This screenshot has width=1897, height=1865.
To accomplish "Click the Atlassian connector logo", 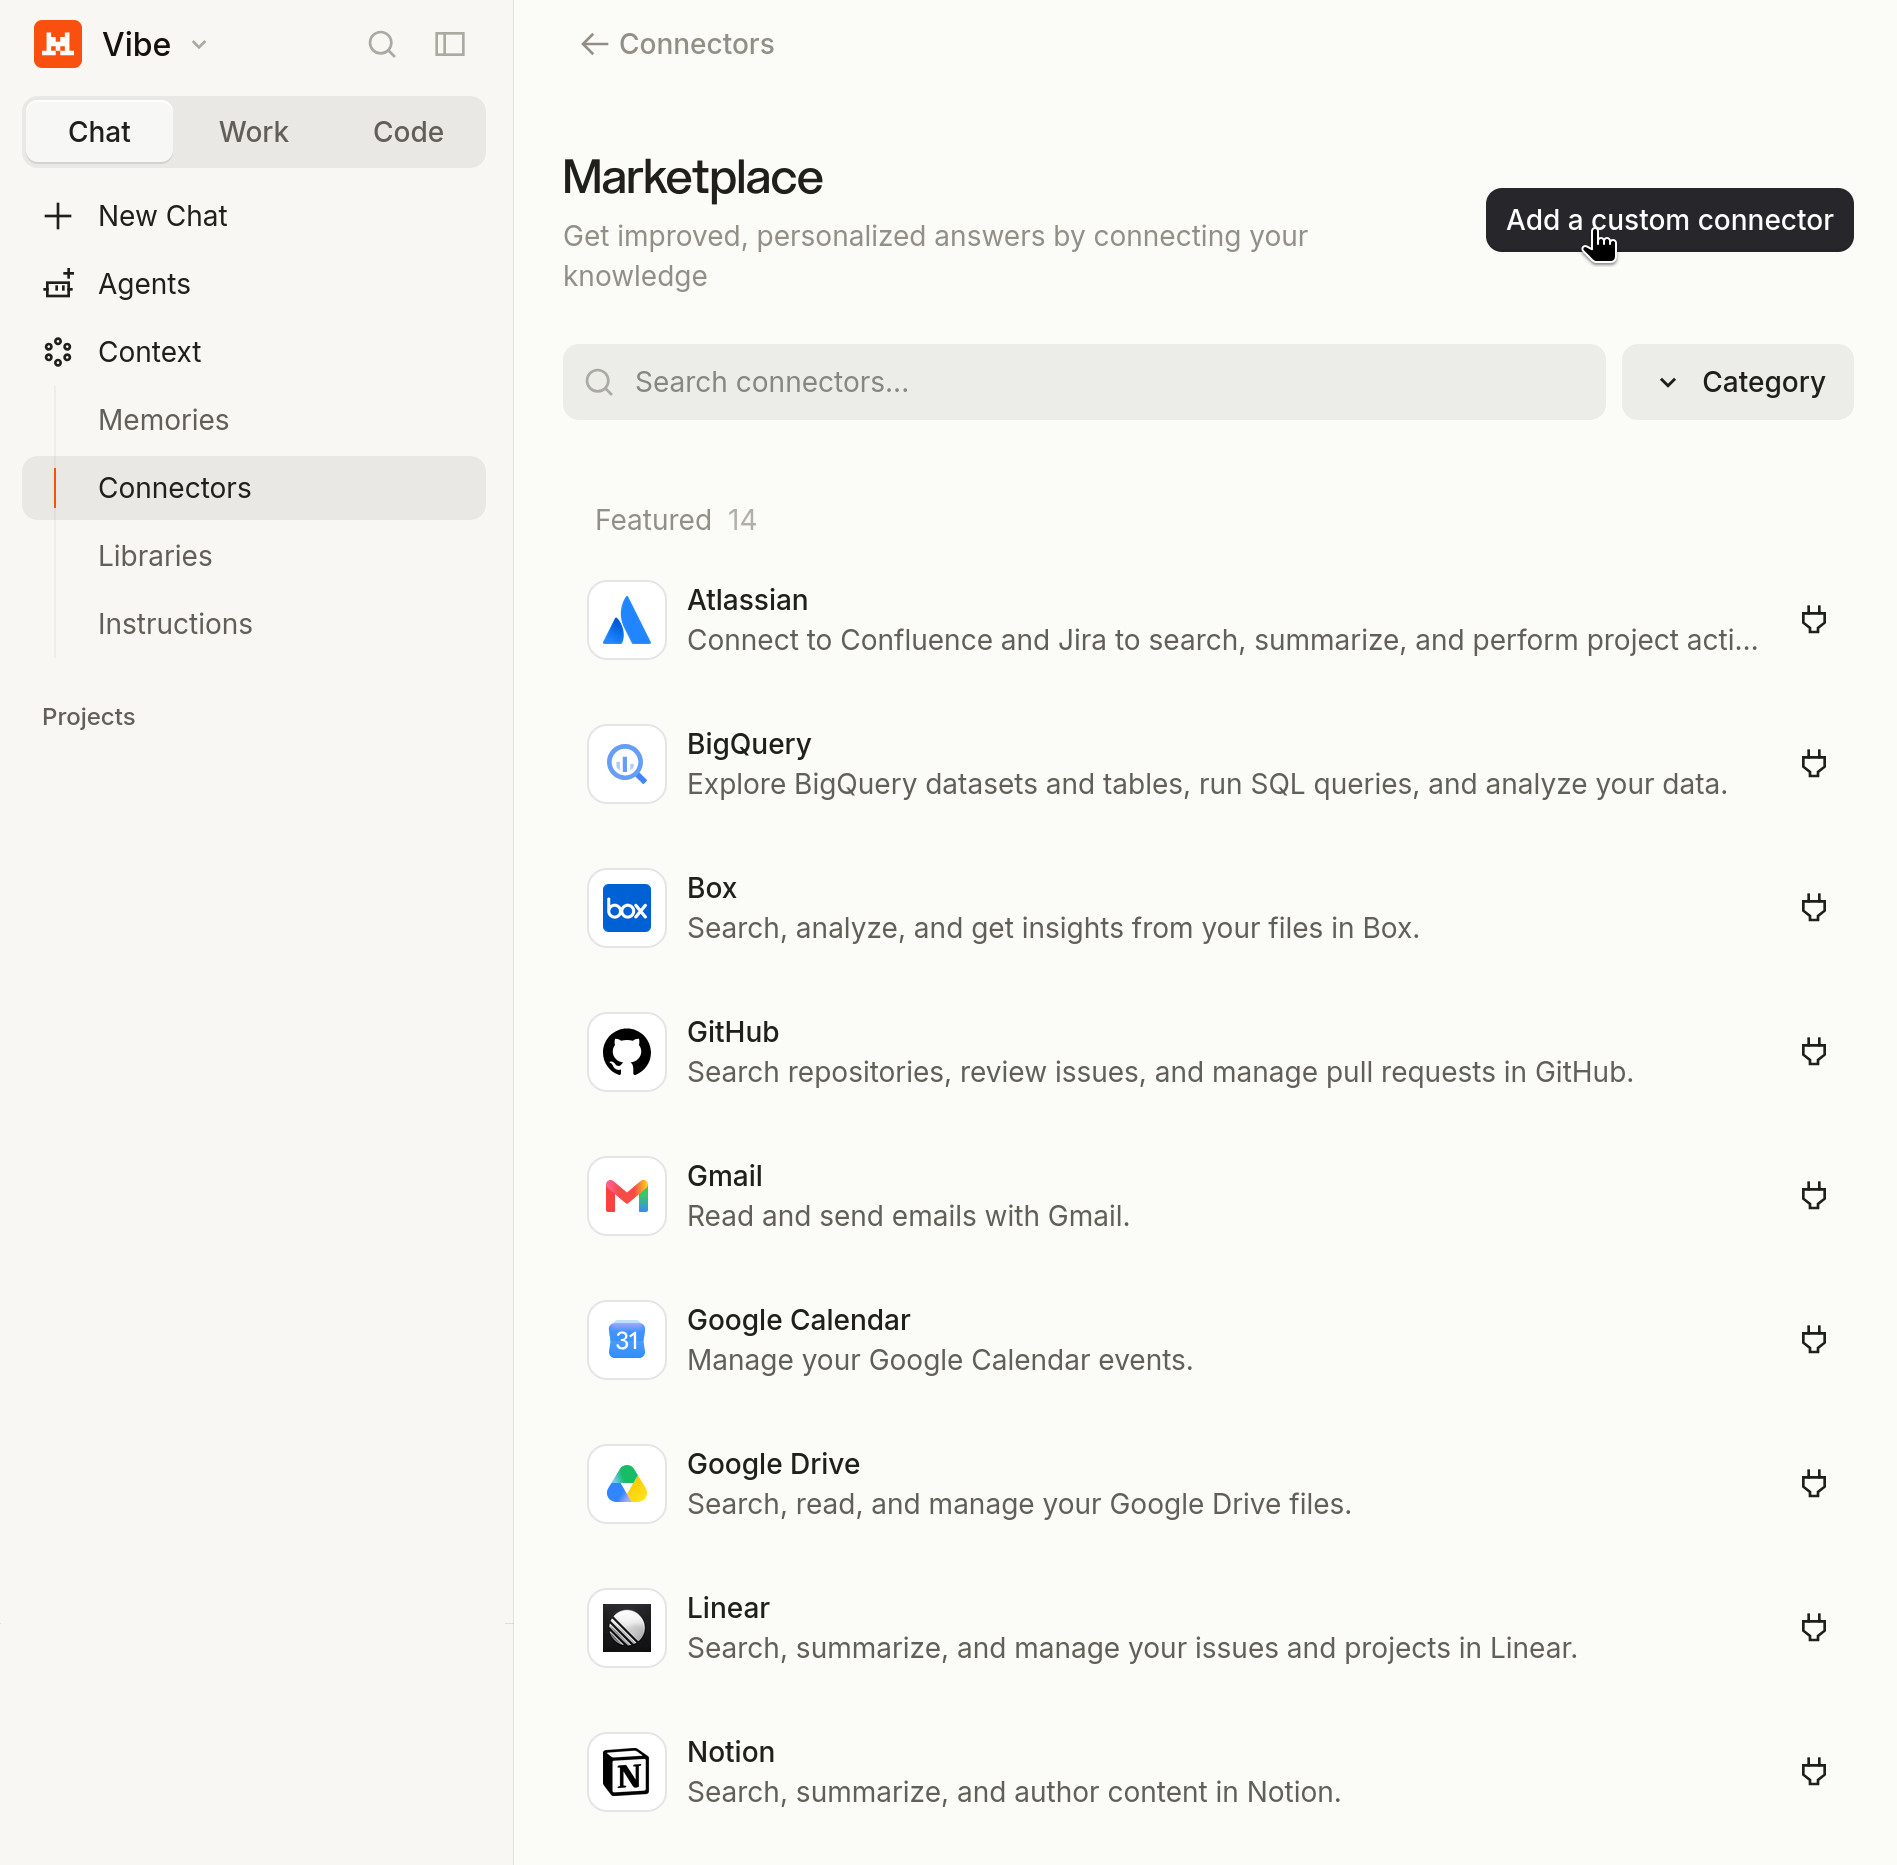I will (x=627, y=620).
